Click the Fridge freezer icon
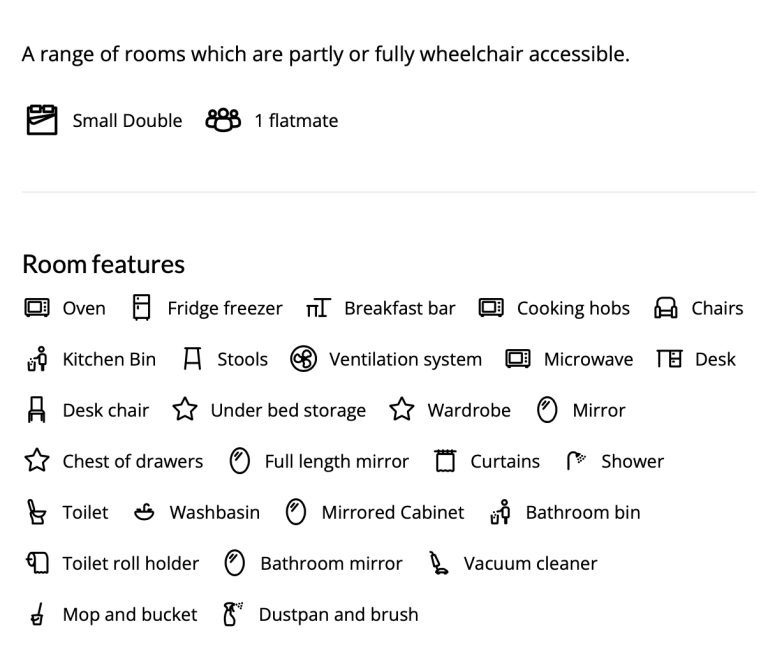 (x=142, y=308)
